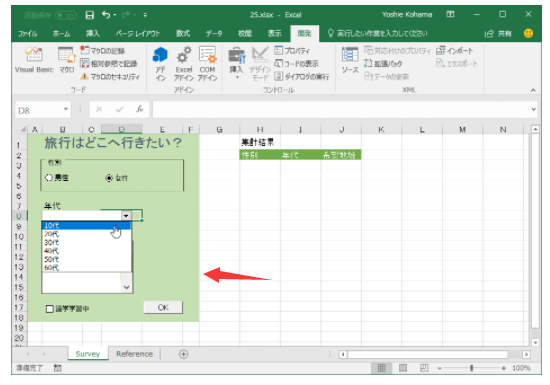
Task: Open ribbon display options
Action: [450, 14]
